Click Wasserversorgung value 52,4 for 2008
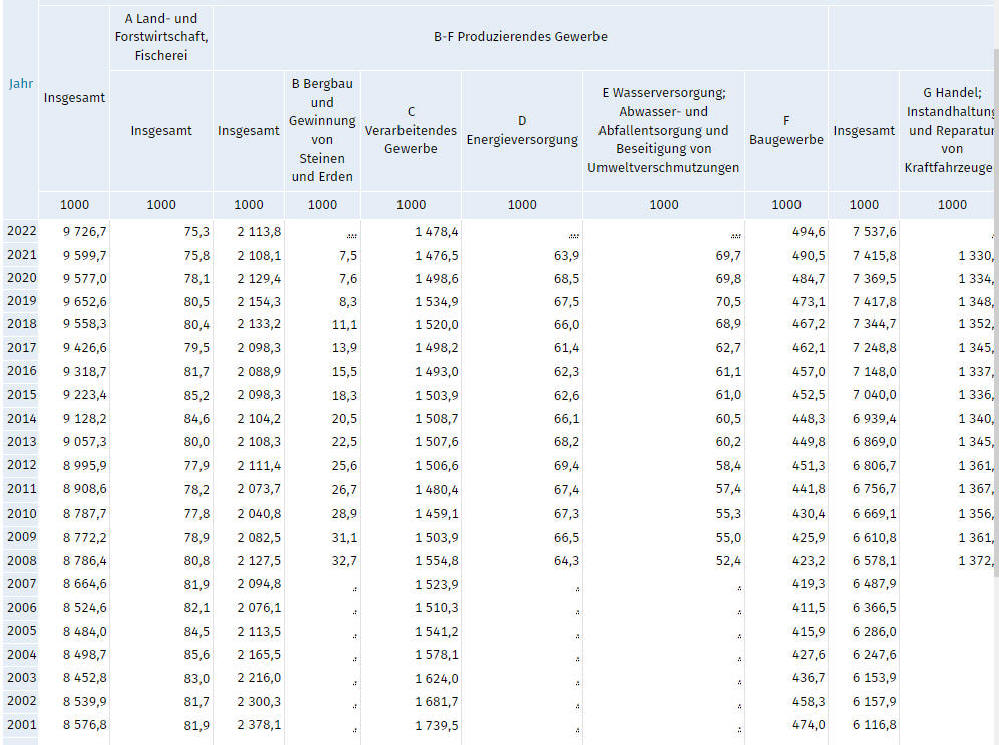The image size is (999, 745). (728, 561)
